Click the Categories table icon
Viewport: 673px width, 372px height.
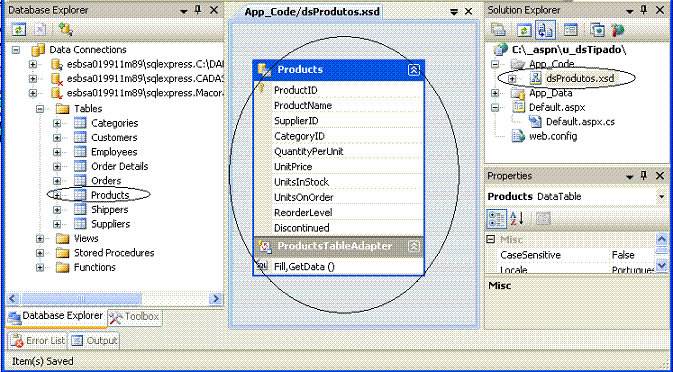pyautogui.click(x=80, y=123)
